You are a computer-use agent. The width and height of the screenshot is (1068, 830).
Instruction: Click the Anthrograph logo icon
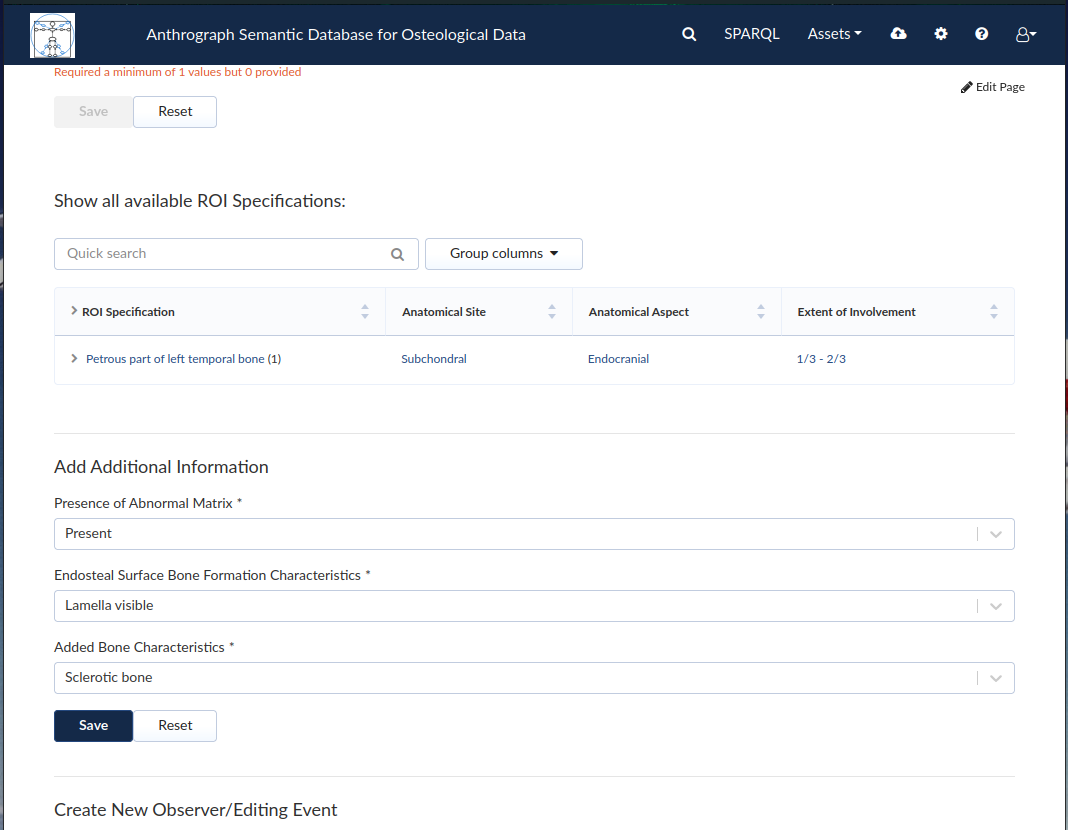click(52, 35)
